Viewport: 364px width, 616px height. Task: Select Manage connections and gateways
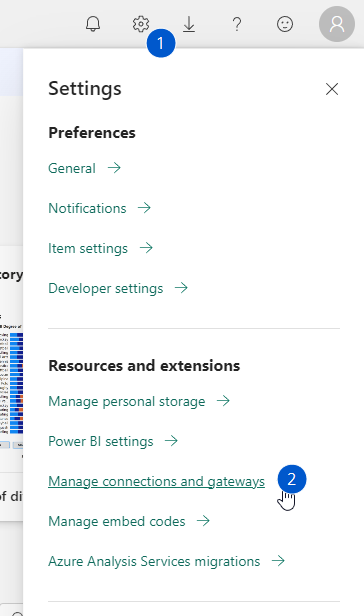[x=156, y=482]
